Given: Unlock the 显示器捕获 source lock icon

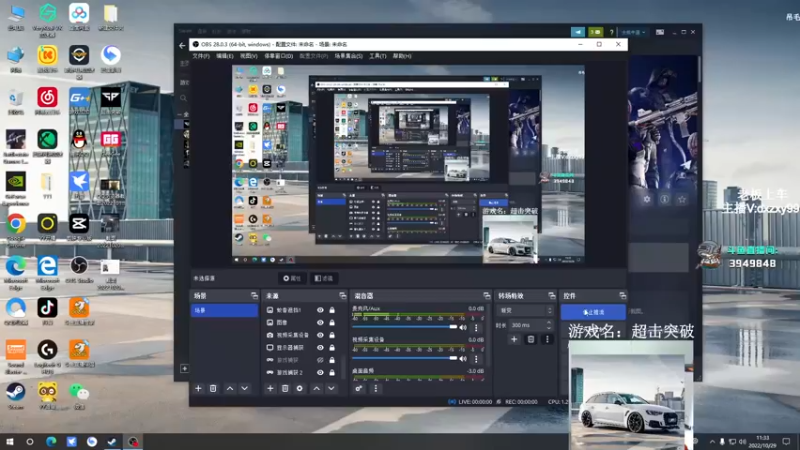Looking at the screenshot, I should click(332, 347).
